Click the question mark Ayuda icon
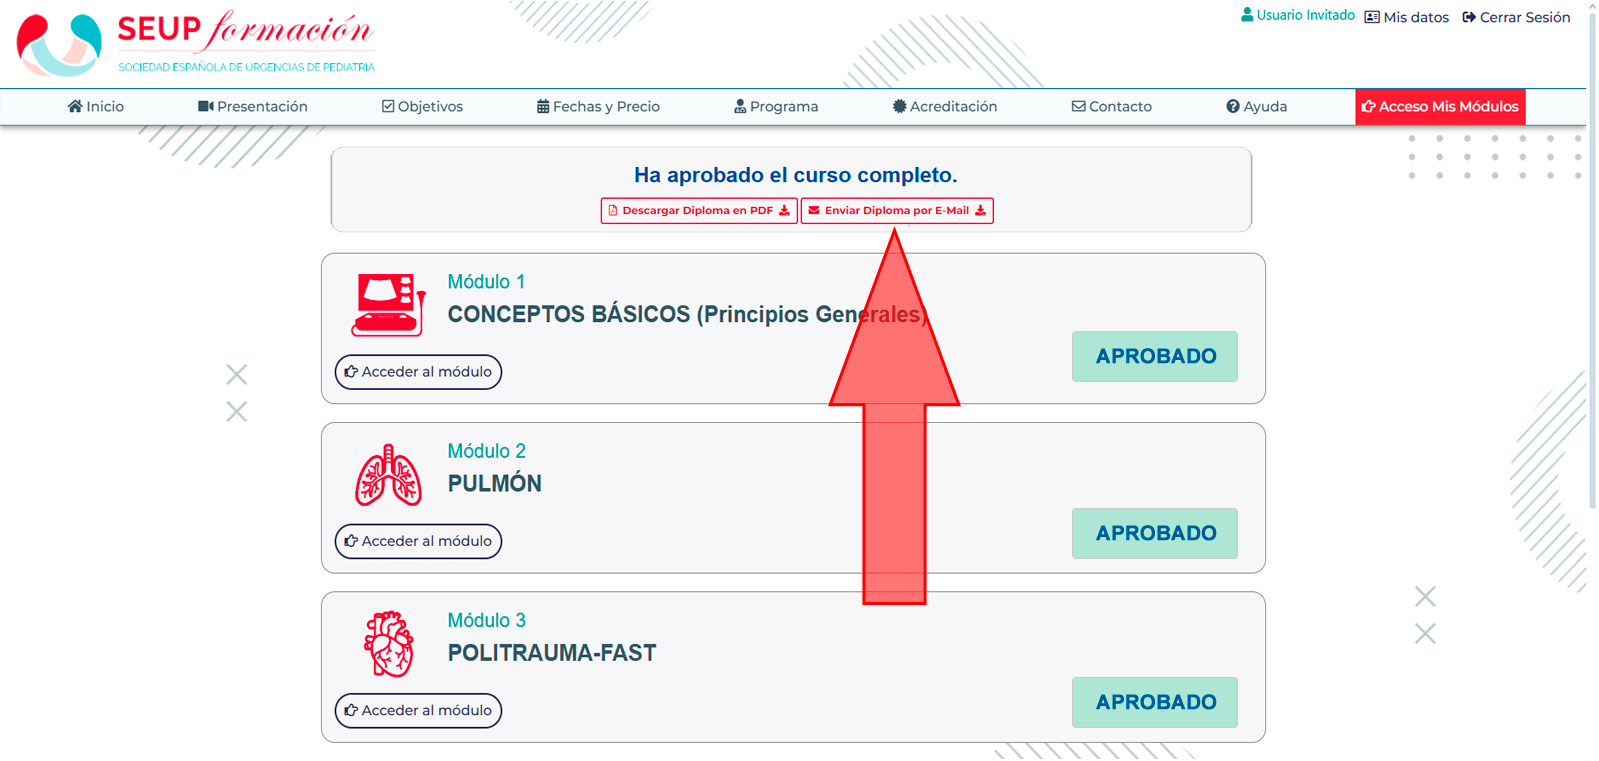The height and width of the screenshot is (761, 1599). coord(1233,107)
